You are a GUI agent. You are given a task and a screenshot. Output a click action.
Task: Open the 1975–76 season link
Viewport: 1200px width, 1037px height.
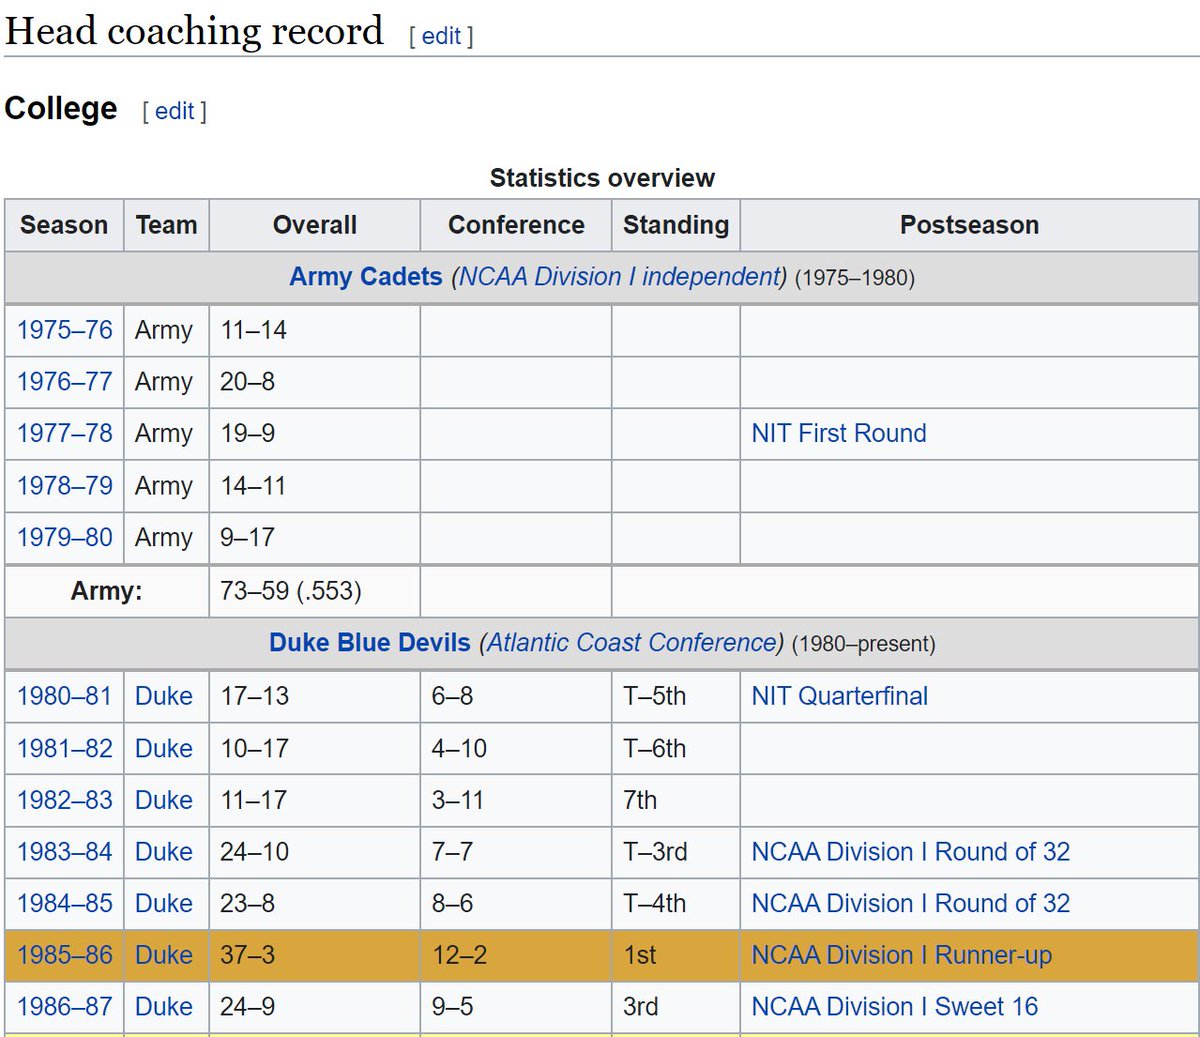pos(65,330)
